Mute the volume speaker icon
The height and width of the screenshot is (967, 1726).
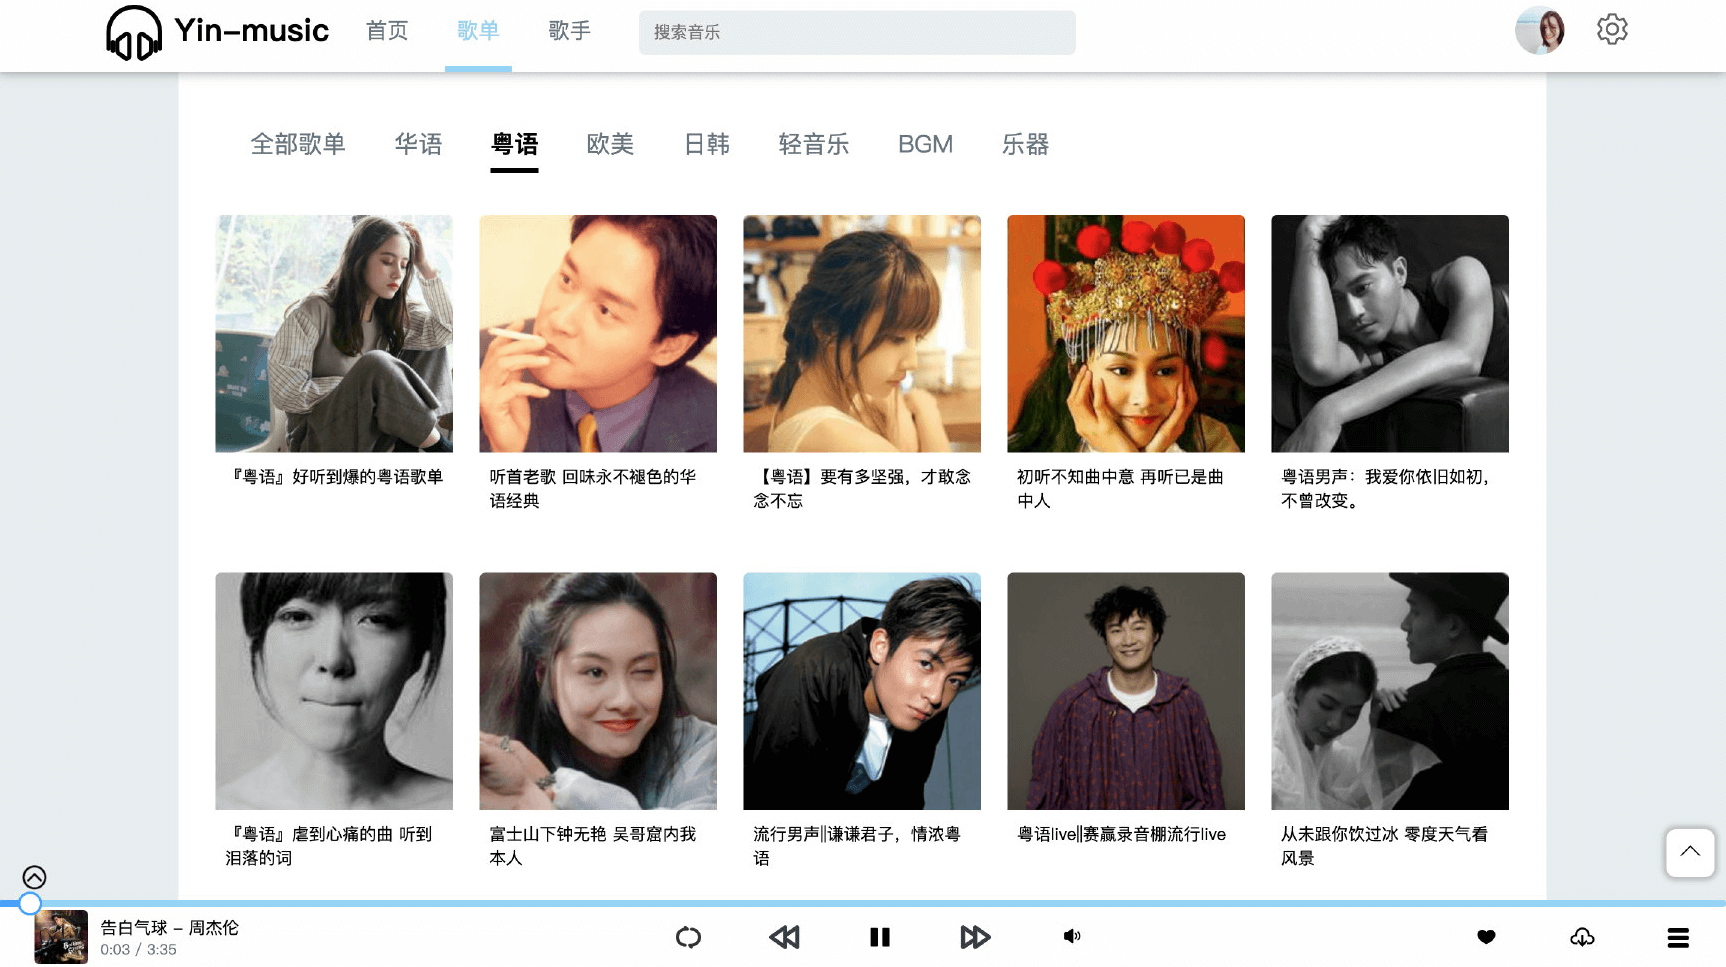point(1072,937)
